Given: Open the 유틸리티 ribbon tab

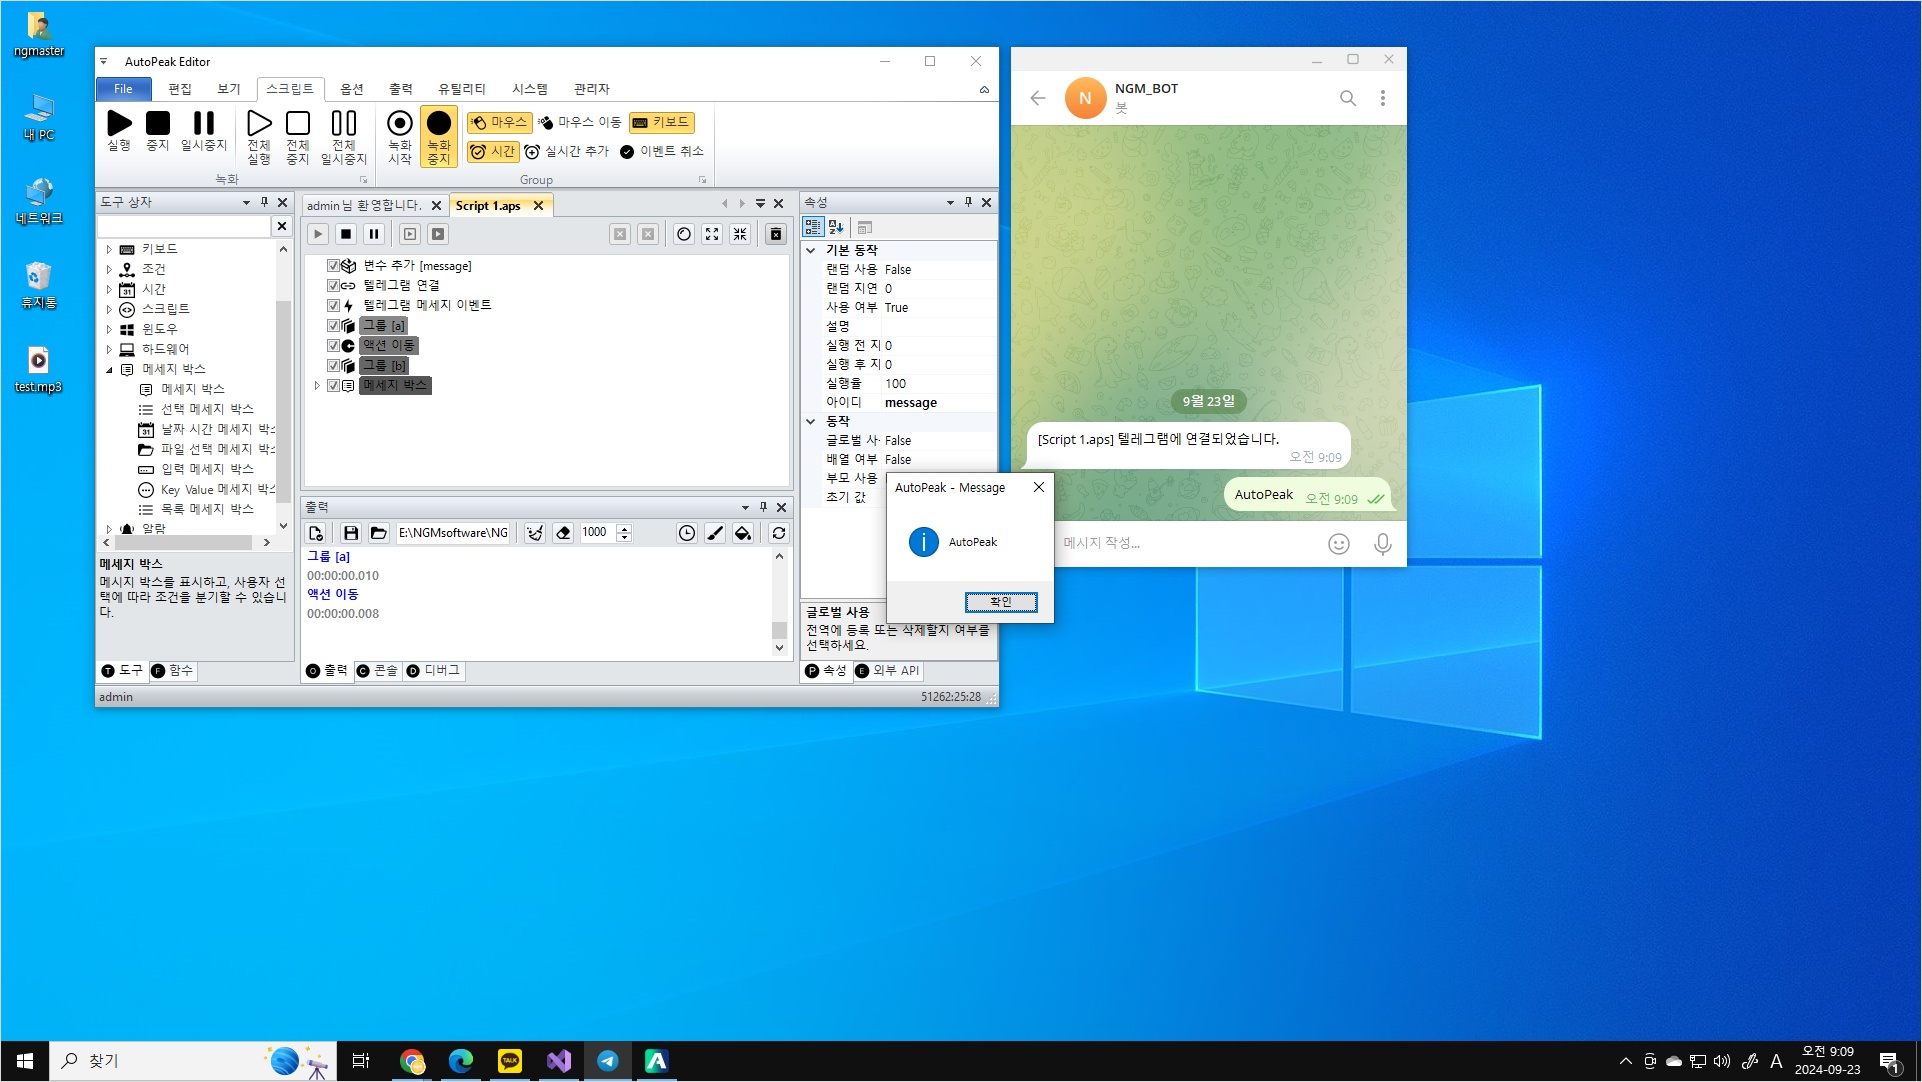Looking at the screenshot, I should pyautogui.click(x=461, y=89).
